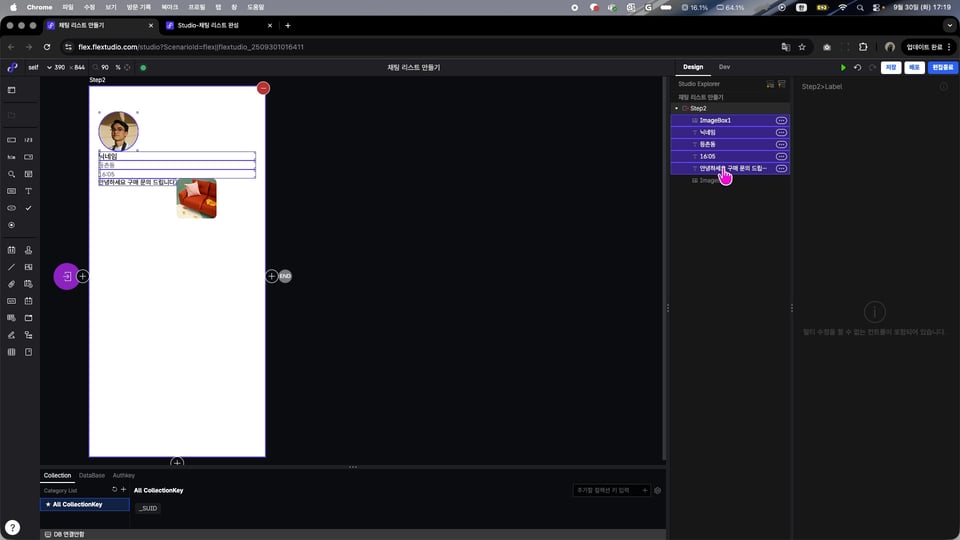Image resolution: width=960 pixels, height=540 pixels.
Task: Click the collection key search input field
Action: pos(606,490)
